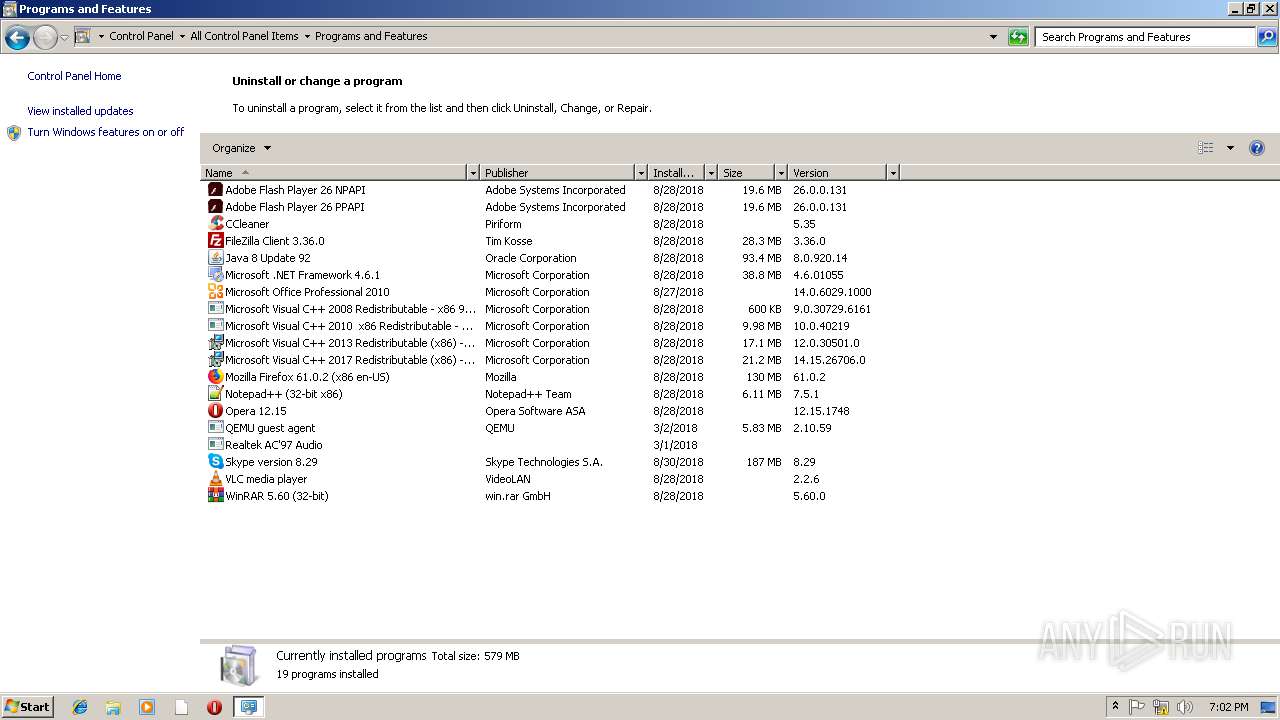Viewport: 1280px width, 720px height.
Task: Click the Control Panel breadcrumb
Action: (x=141, y=36)
